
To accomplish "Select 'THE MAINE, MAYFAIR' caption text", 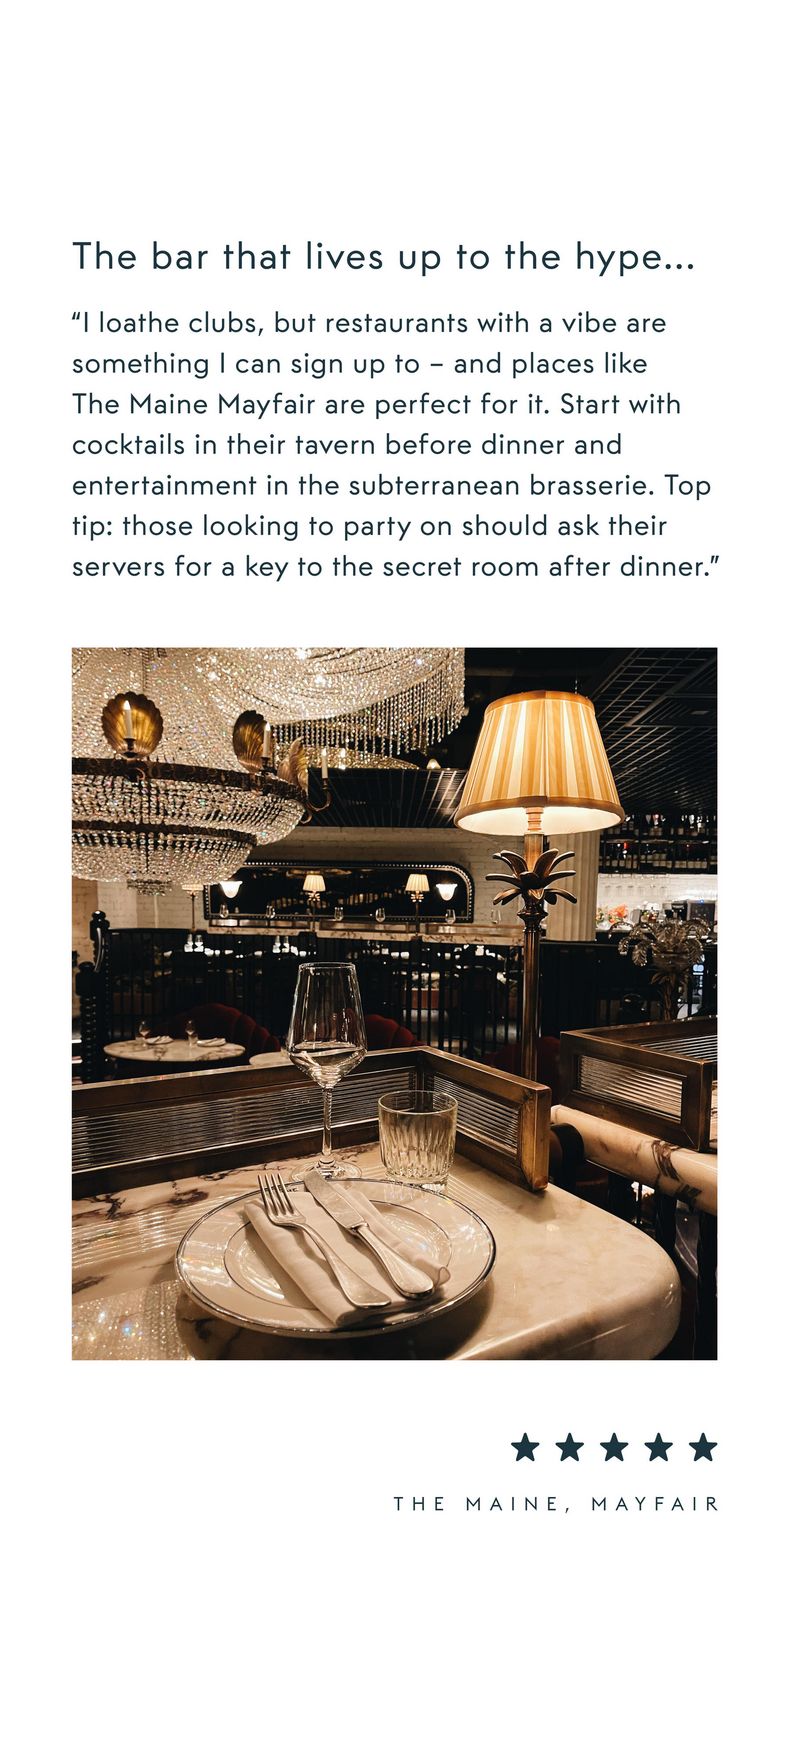I will [556, 1504].
